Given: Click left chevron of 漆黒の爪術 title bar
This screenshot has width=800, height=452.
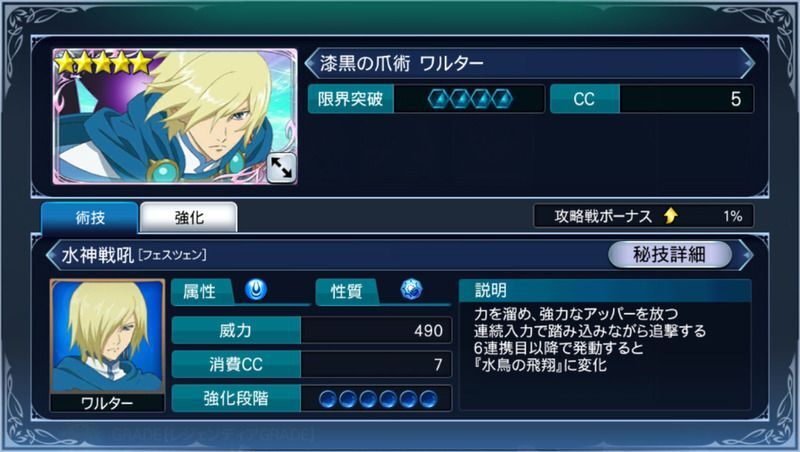Looking at the screenshot, I should [311, 63].
